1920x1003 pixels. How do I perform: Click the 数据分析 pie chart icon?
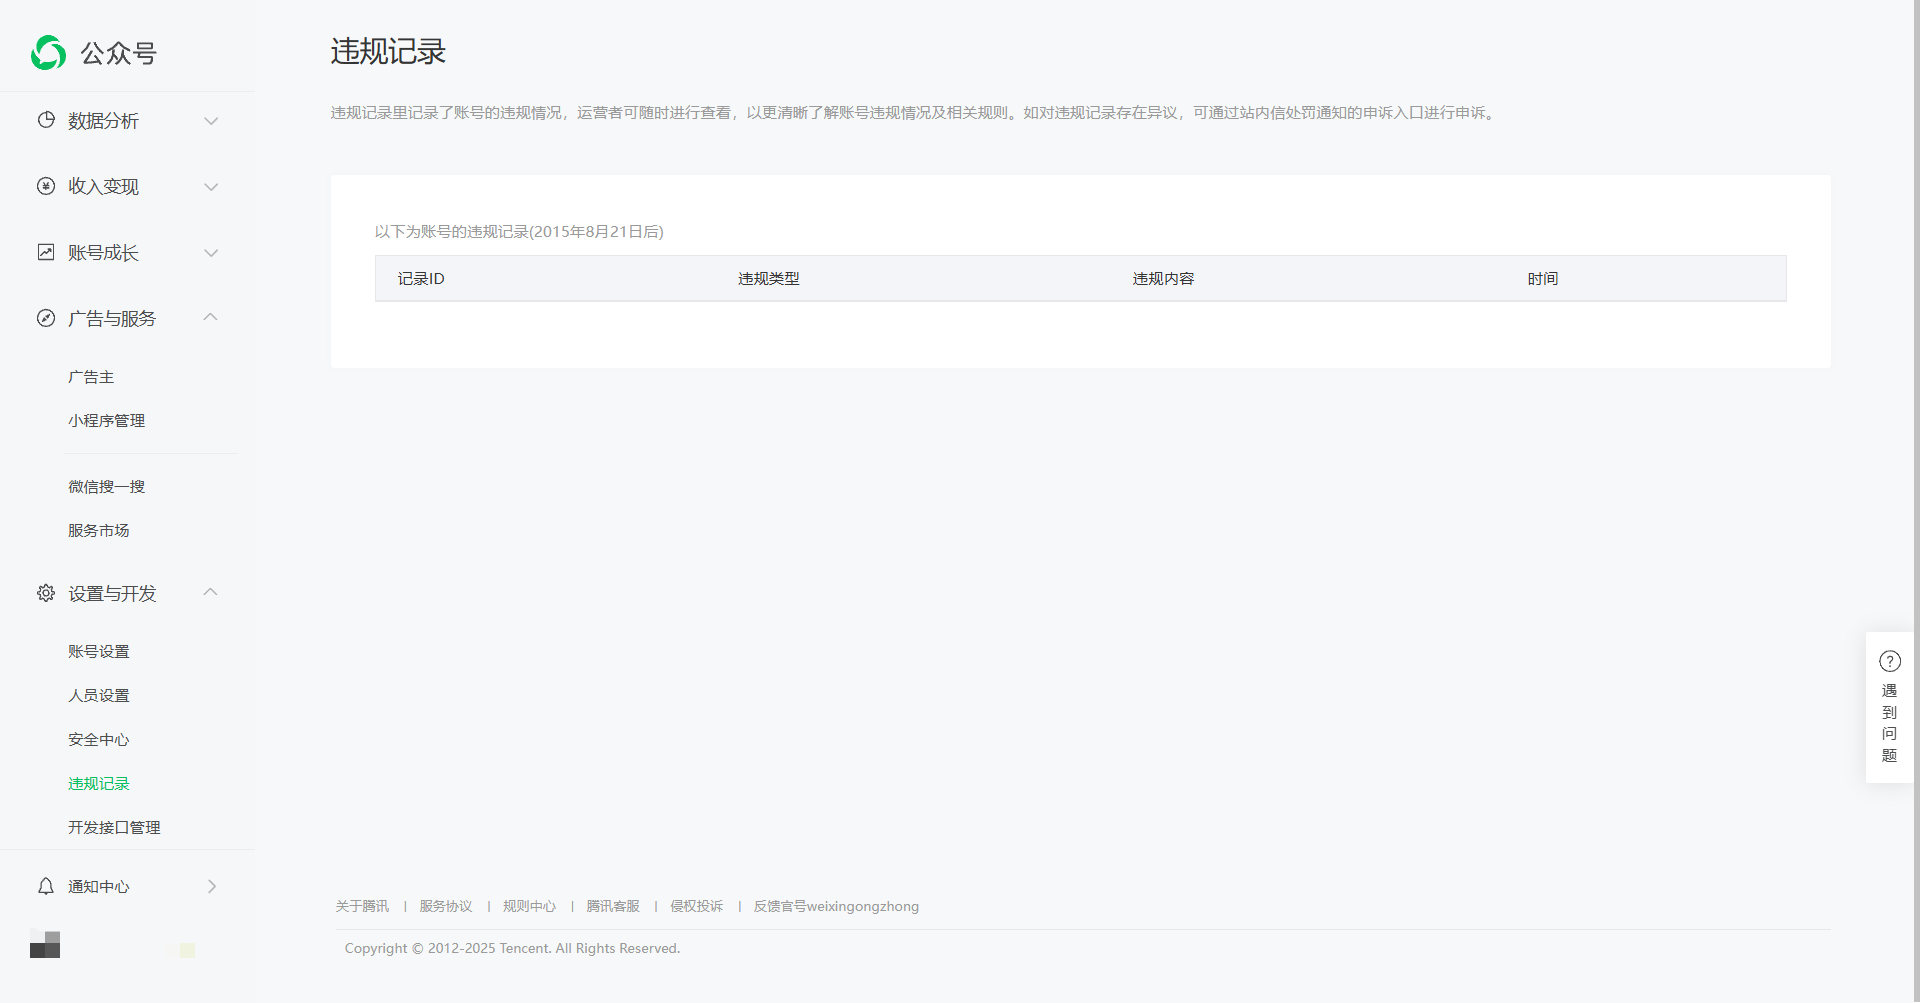(x=46, y=120)
